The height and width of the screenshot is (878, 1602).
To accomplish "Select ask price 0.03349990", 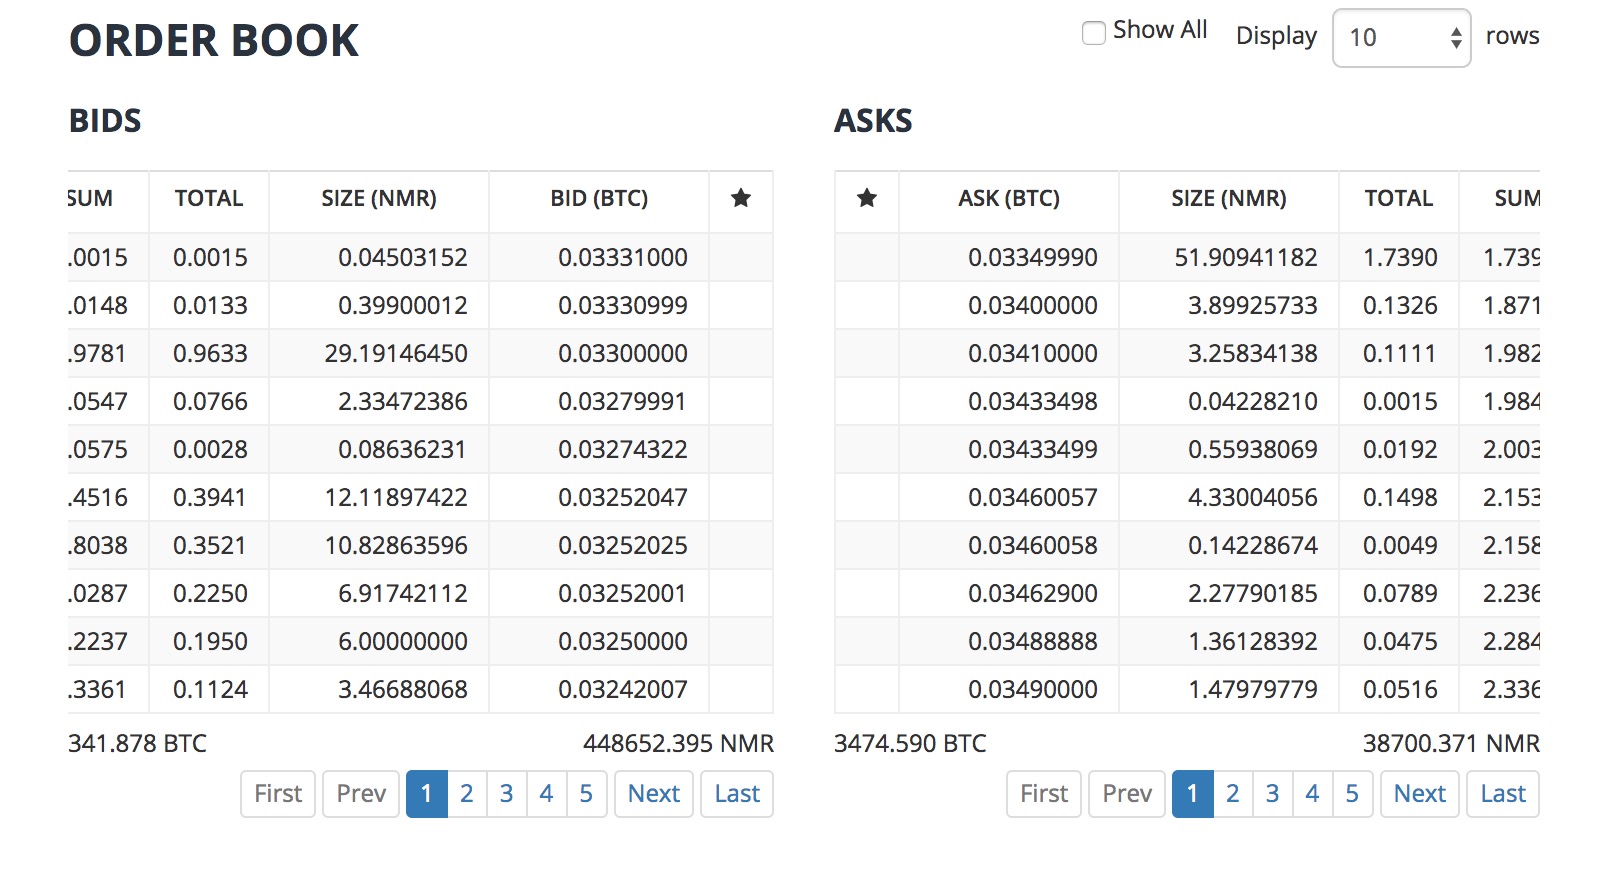I will tap(1033, 258).
